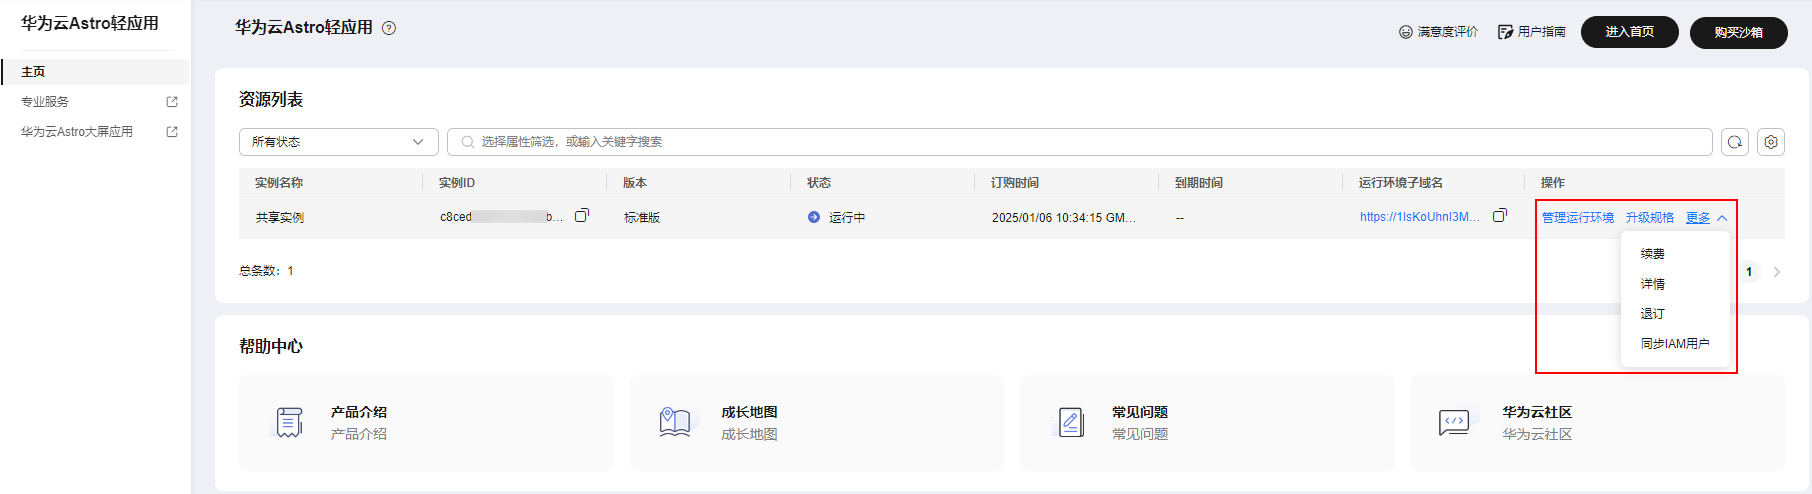Viewport: 1812px width, 494px height.
Task: Click the external-link icon next to 专业服务
Action: coord(172,102)
